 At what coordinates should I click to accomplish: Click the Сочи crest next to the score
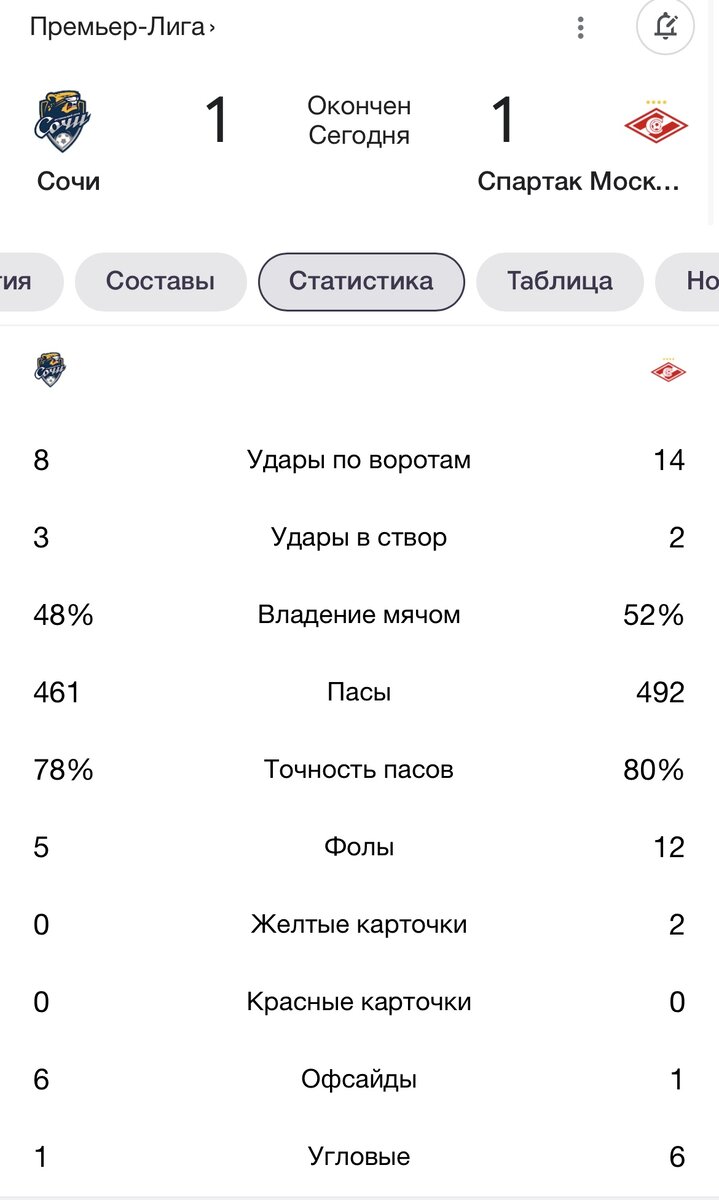[x=65, y=118]
